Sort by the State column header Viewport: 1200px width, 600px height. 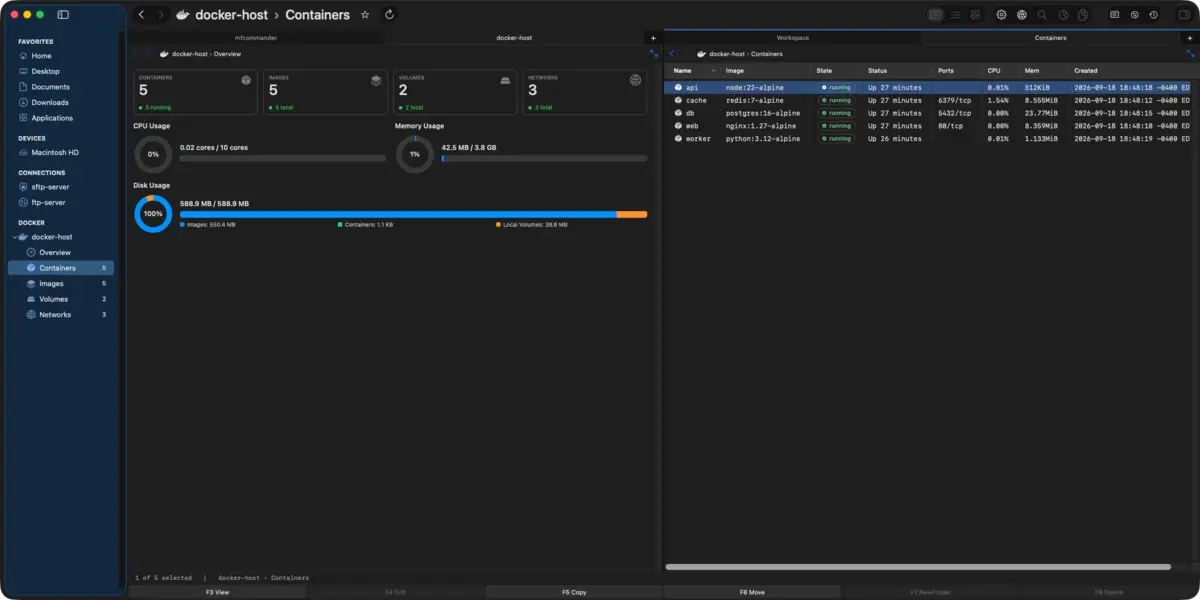[837, 71]
